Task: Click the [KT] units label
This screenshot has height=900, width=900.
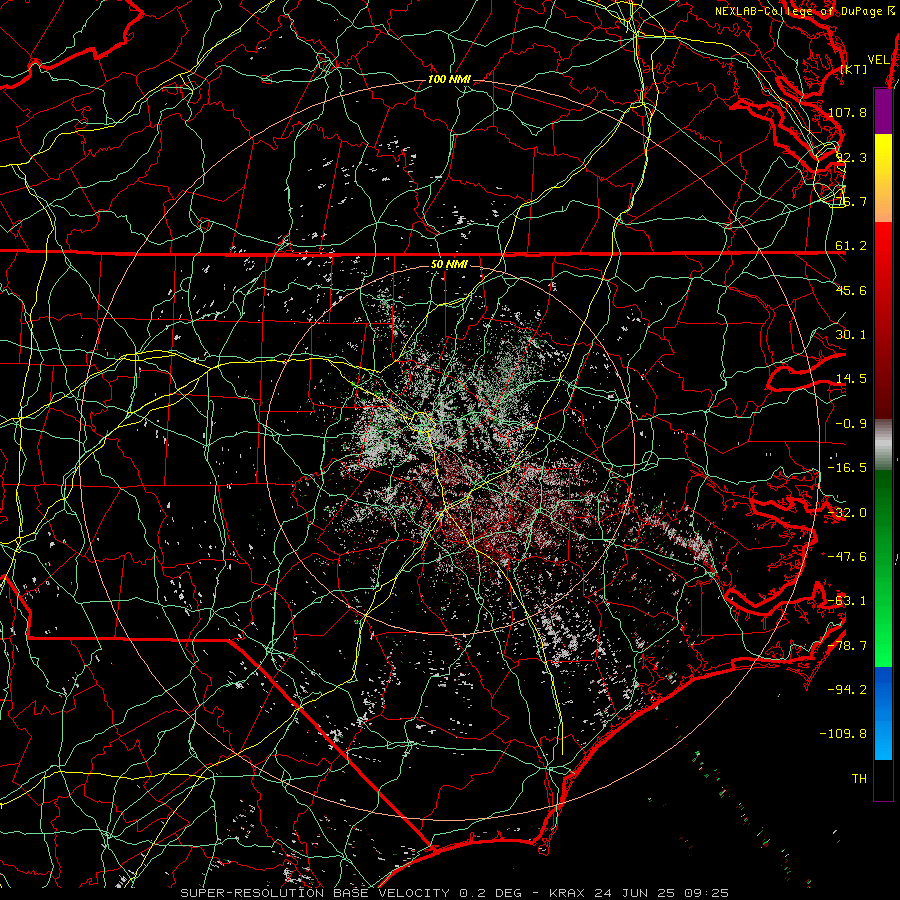Action: pyautogui.click(x=854, y=69)
